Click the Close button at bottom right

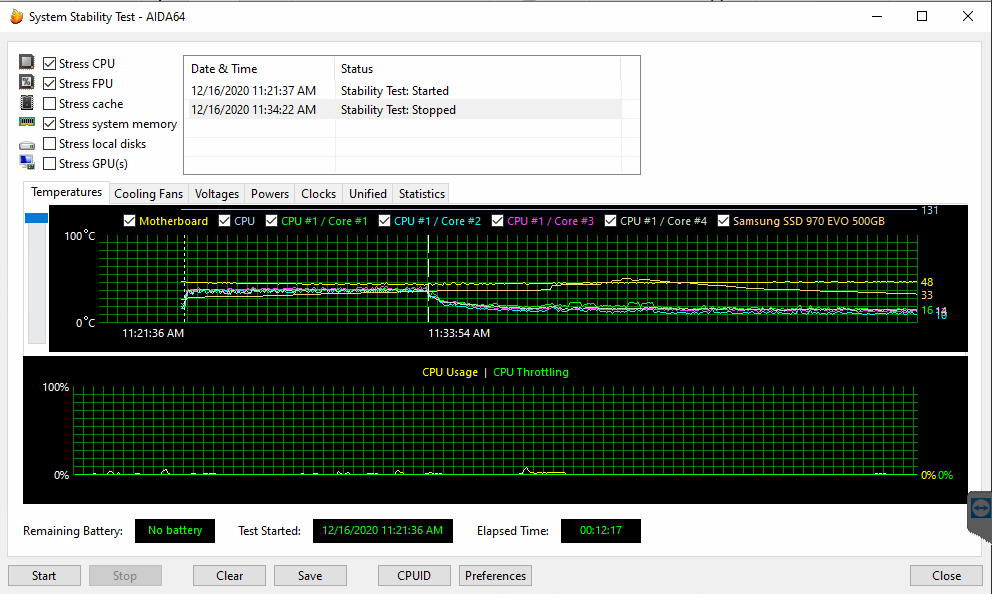click(x=946, y=576)
